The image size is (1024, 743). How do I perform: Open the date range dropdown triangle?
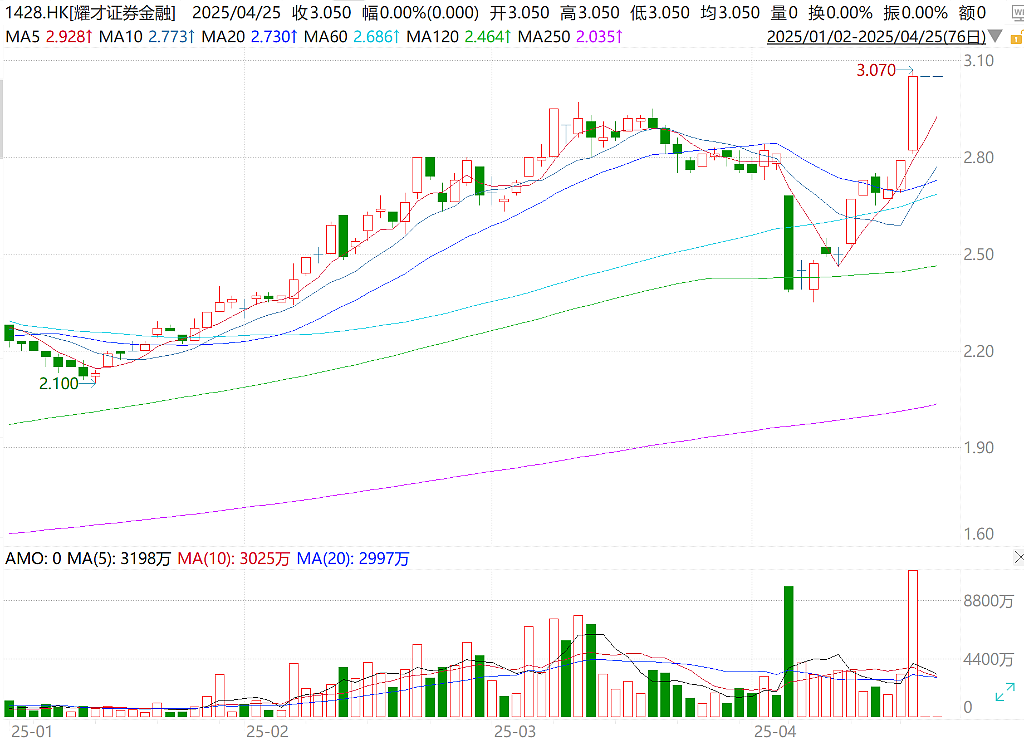tap(995, 37)
